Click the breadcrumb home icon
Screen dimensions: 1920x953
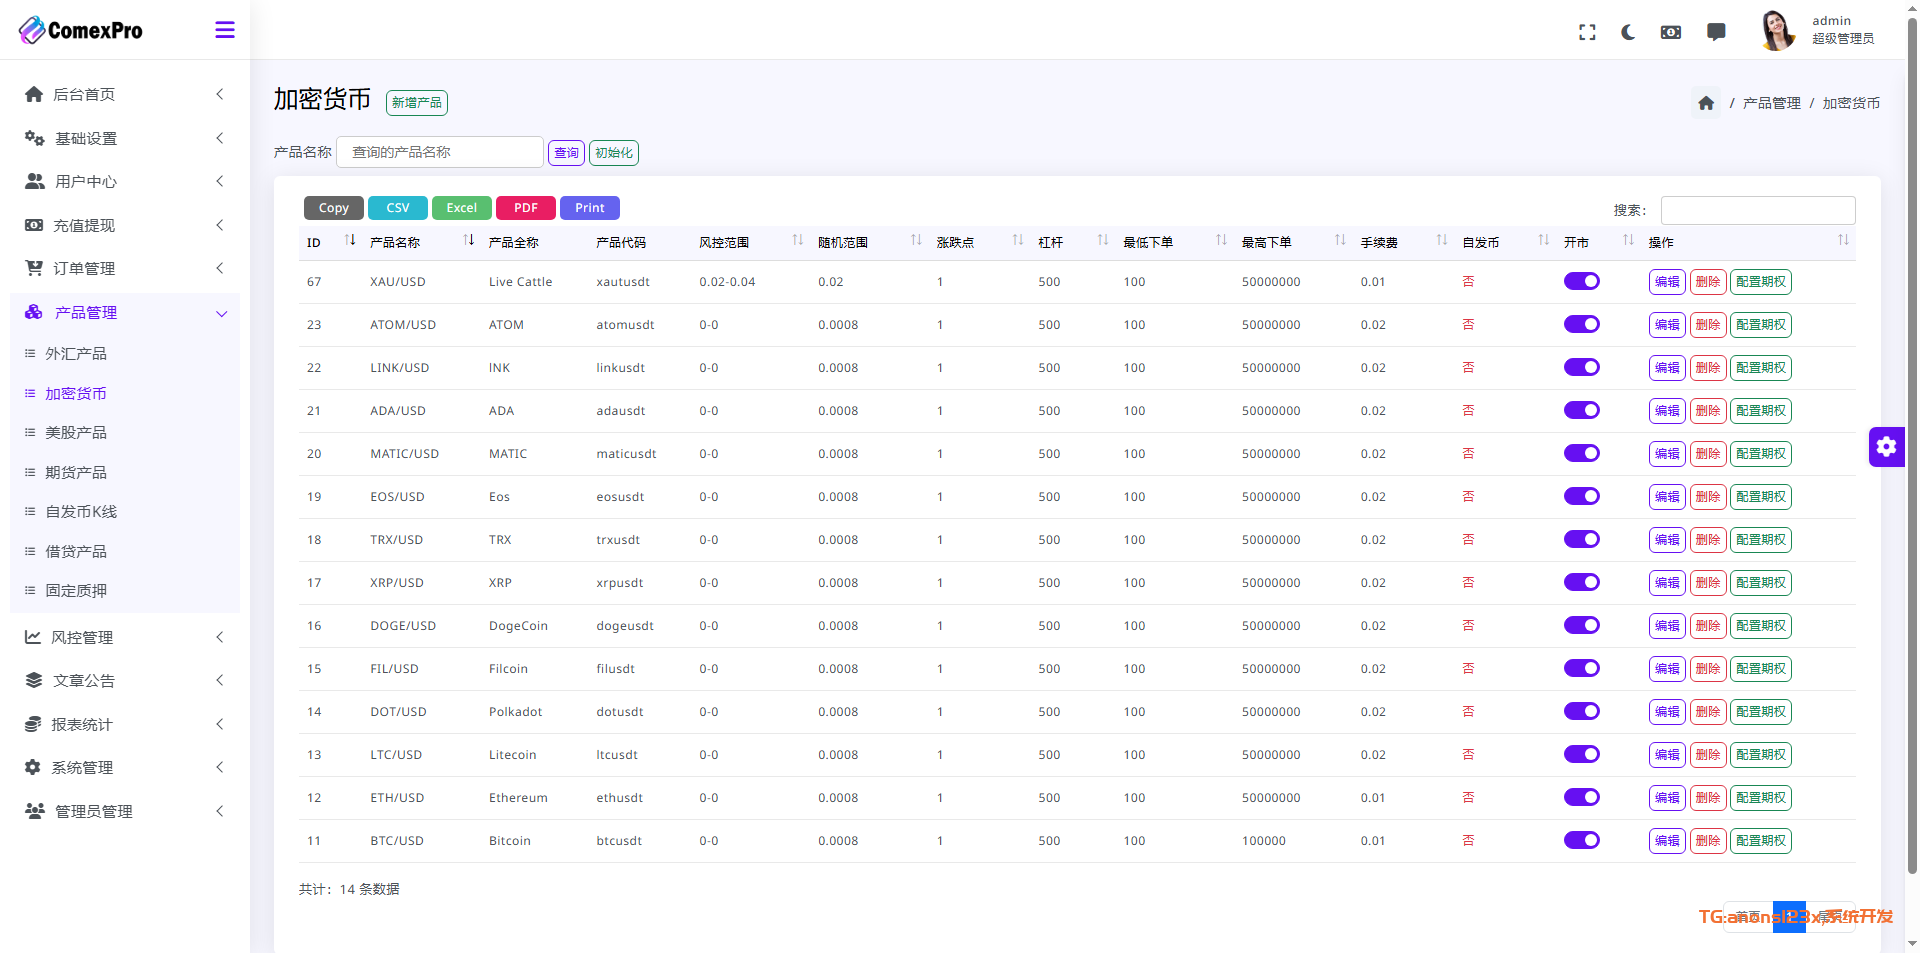(1706, 103)
